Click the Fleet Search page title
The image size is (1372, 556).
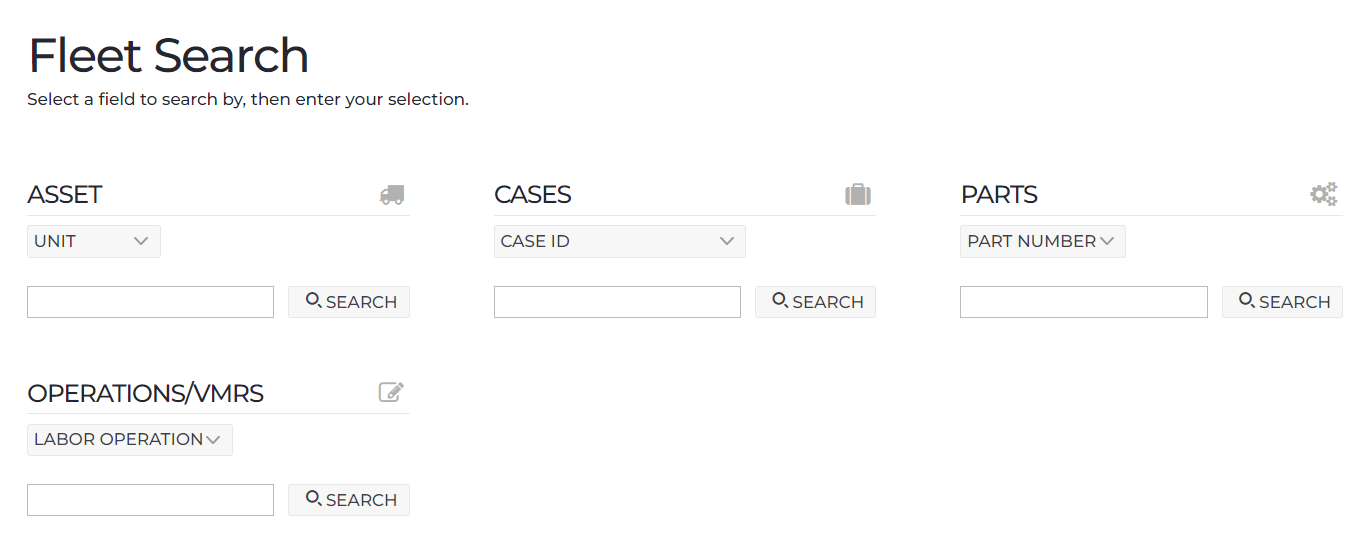[169, 56]
